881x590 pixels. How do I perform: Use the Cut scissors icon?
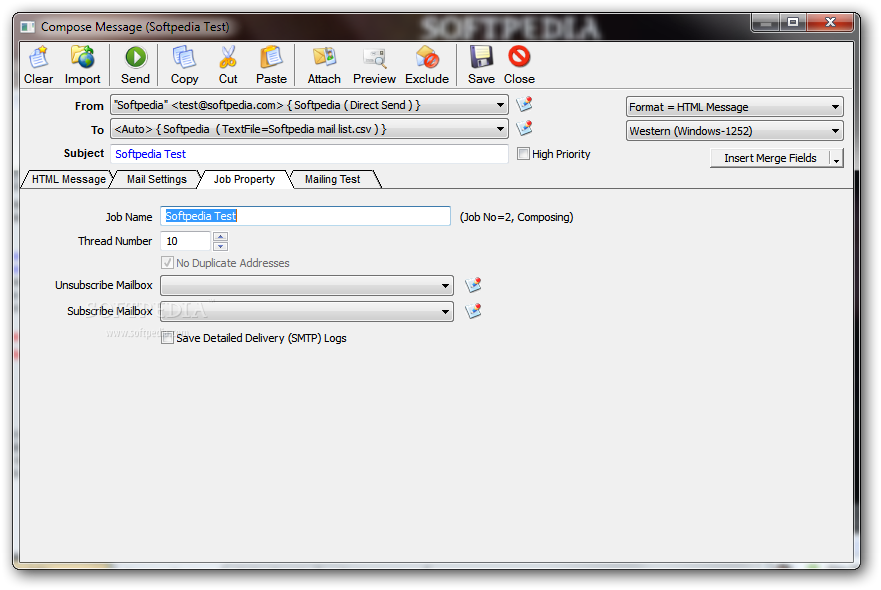click(x=228, y=65)
